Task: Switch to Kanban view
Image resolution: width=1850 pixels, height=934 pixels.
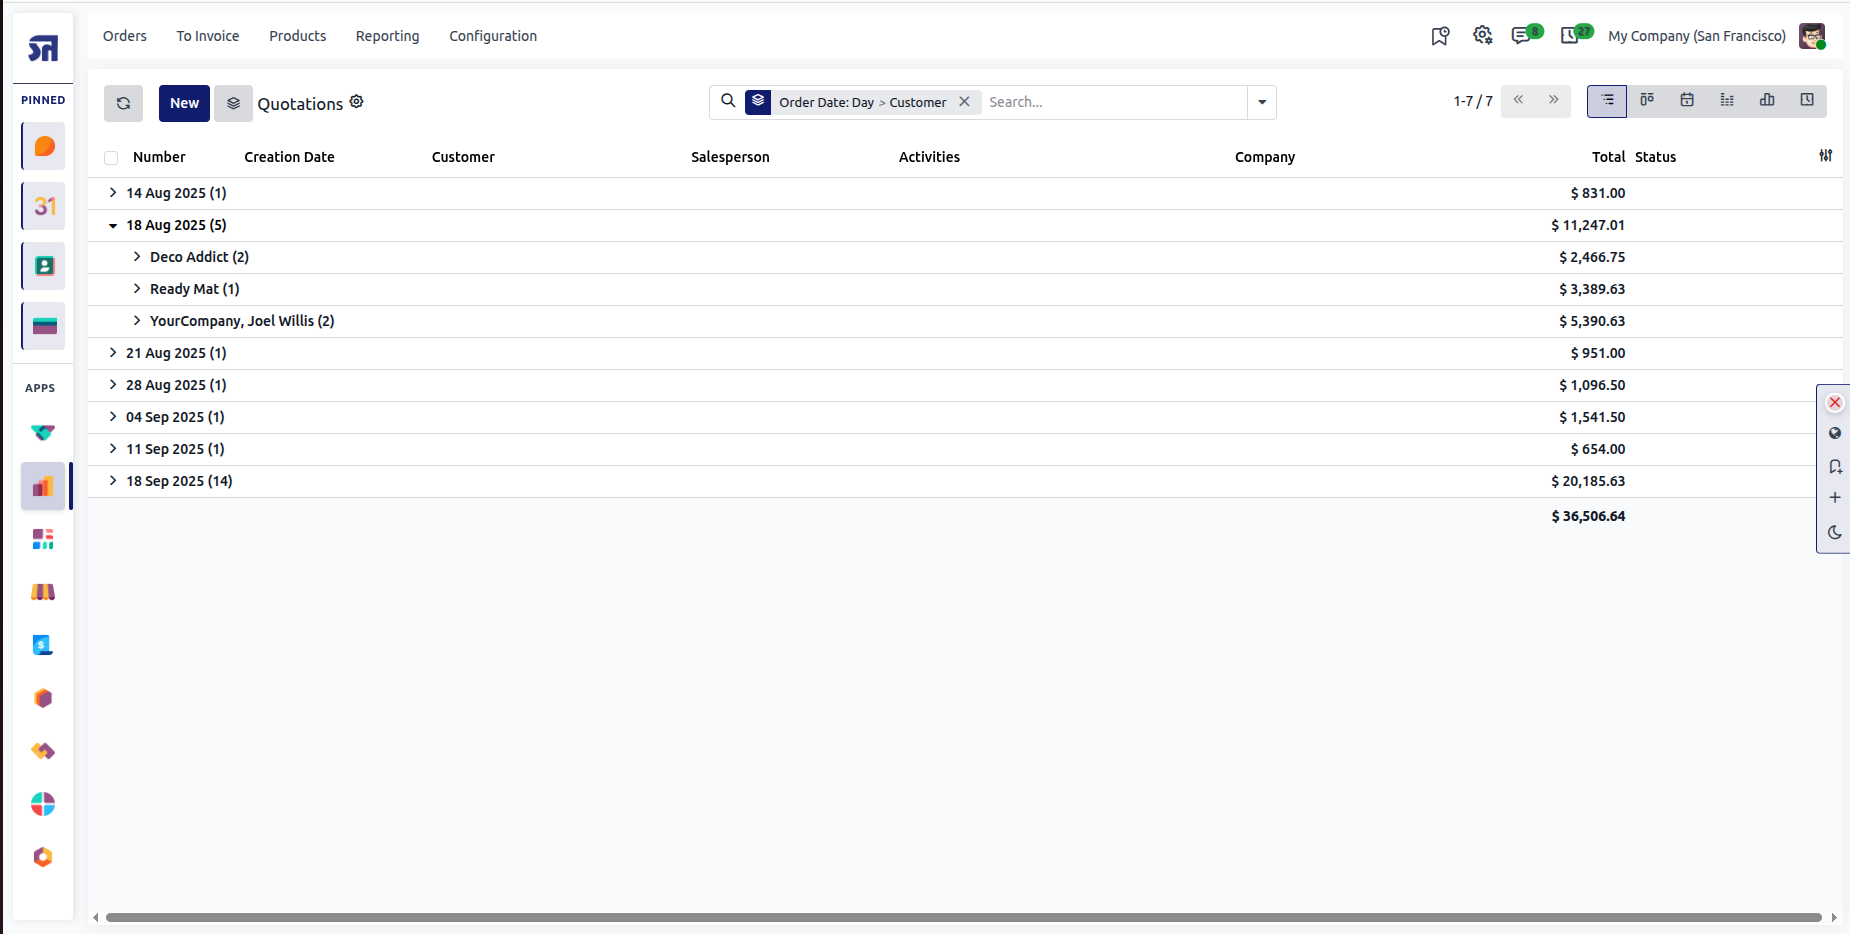Action: click(x=1647, y=101)
